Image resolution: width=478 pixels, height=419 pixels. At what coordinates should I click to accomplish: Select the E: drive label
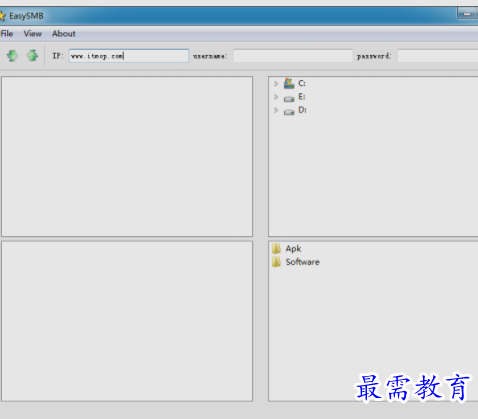[302, 97]
